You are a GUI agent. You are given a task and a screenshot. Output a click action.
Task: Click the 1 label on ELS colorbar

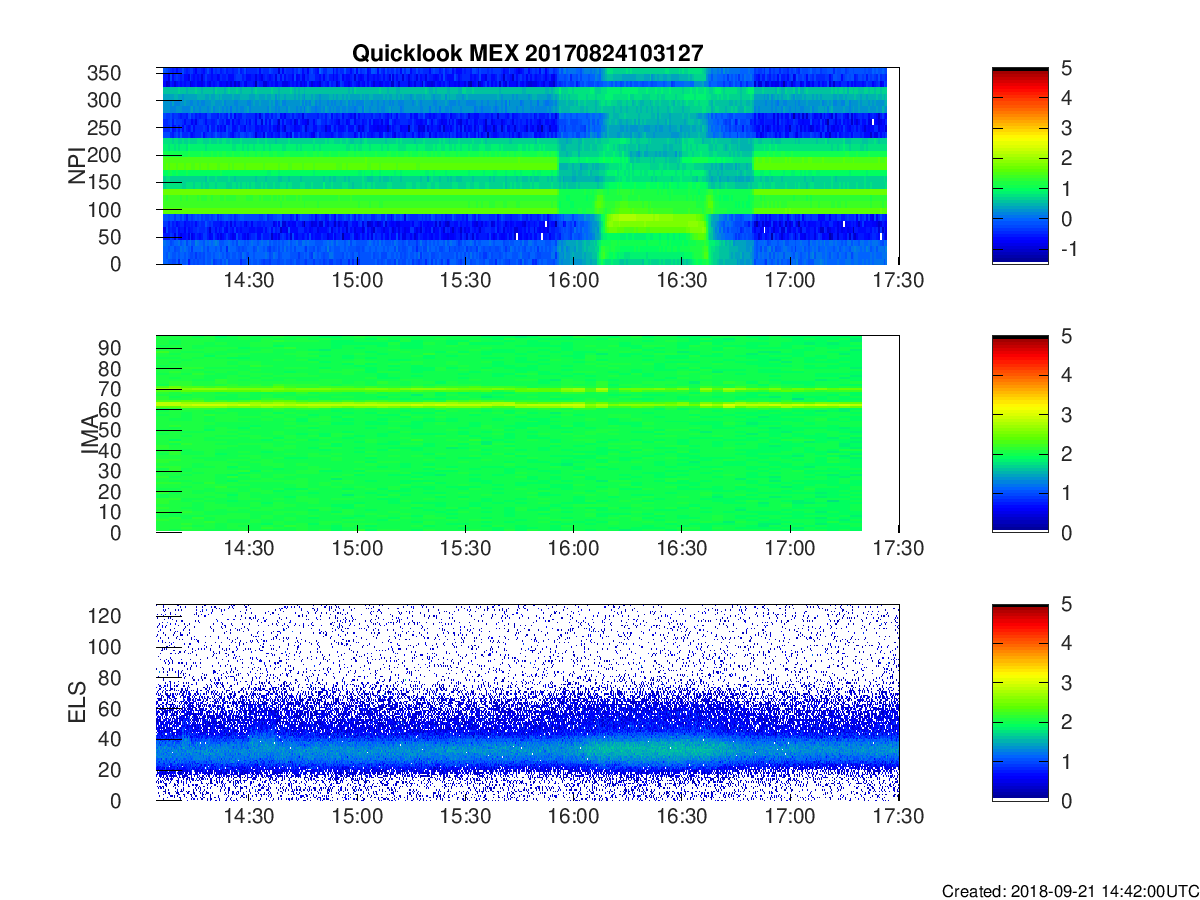click(1067, 761)
